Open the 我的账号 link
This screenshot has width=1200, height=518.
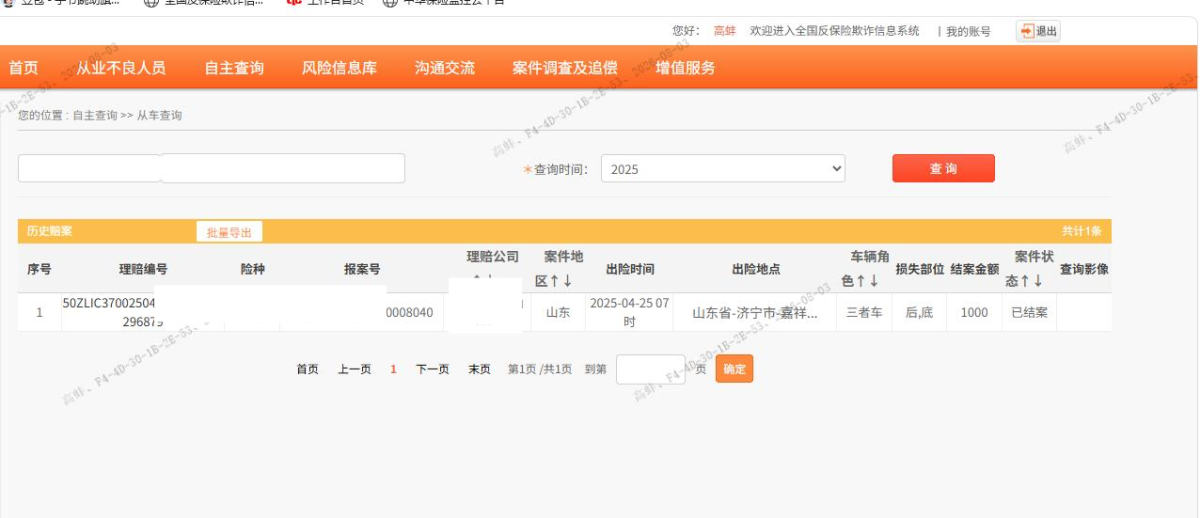[968, 32]
